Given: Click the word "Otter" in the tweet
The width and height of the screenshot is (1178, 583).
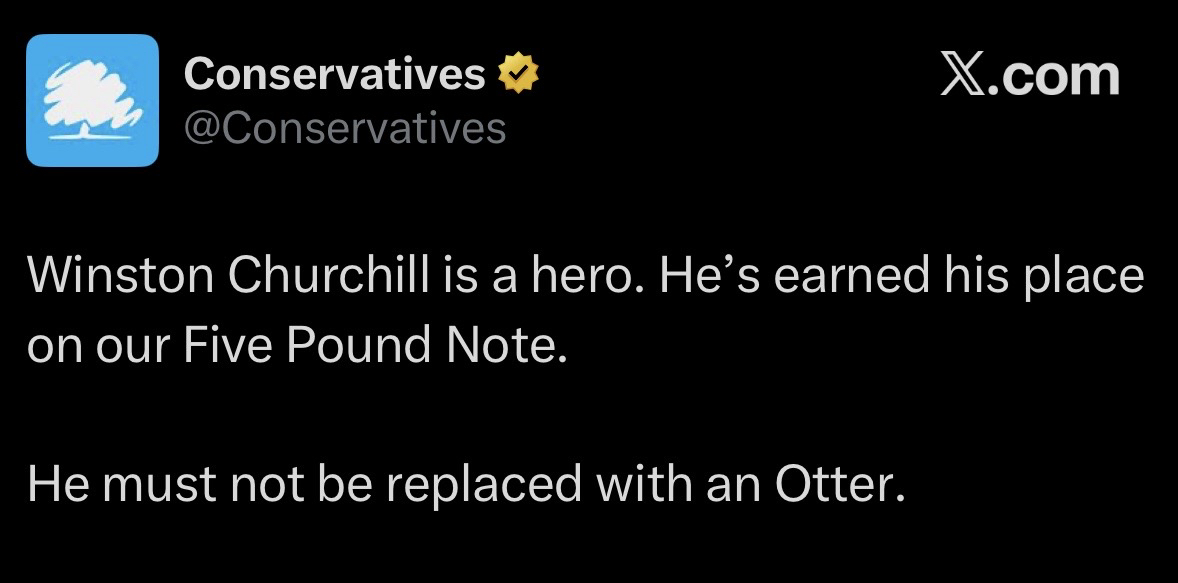Looking at the screenshot, I should click(838, 486).
